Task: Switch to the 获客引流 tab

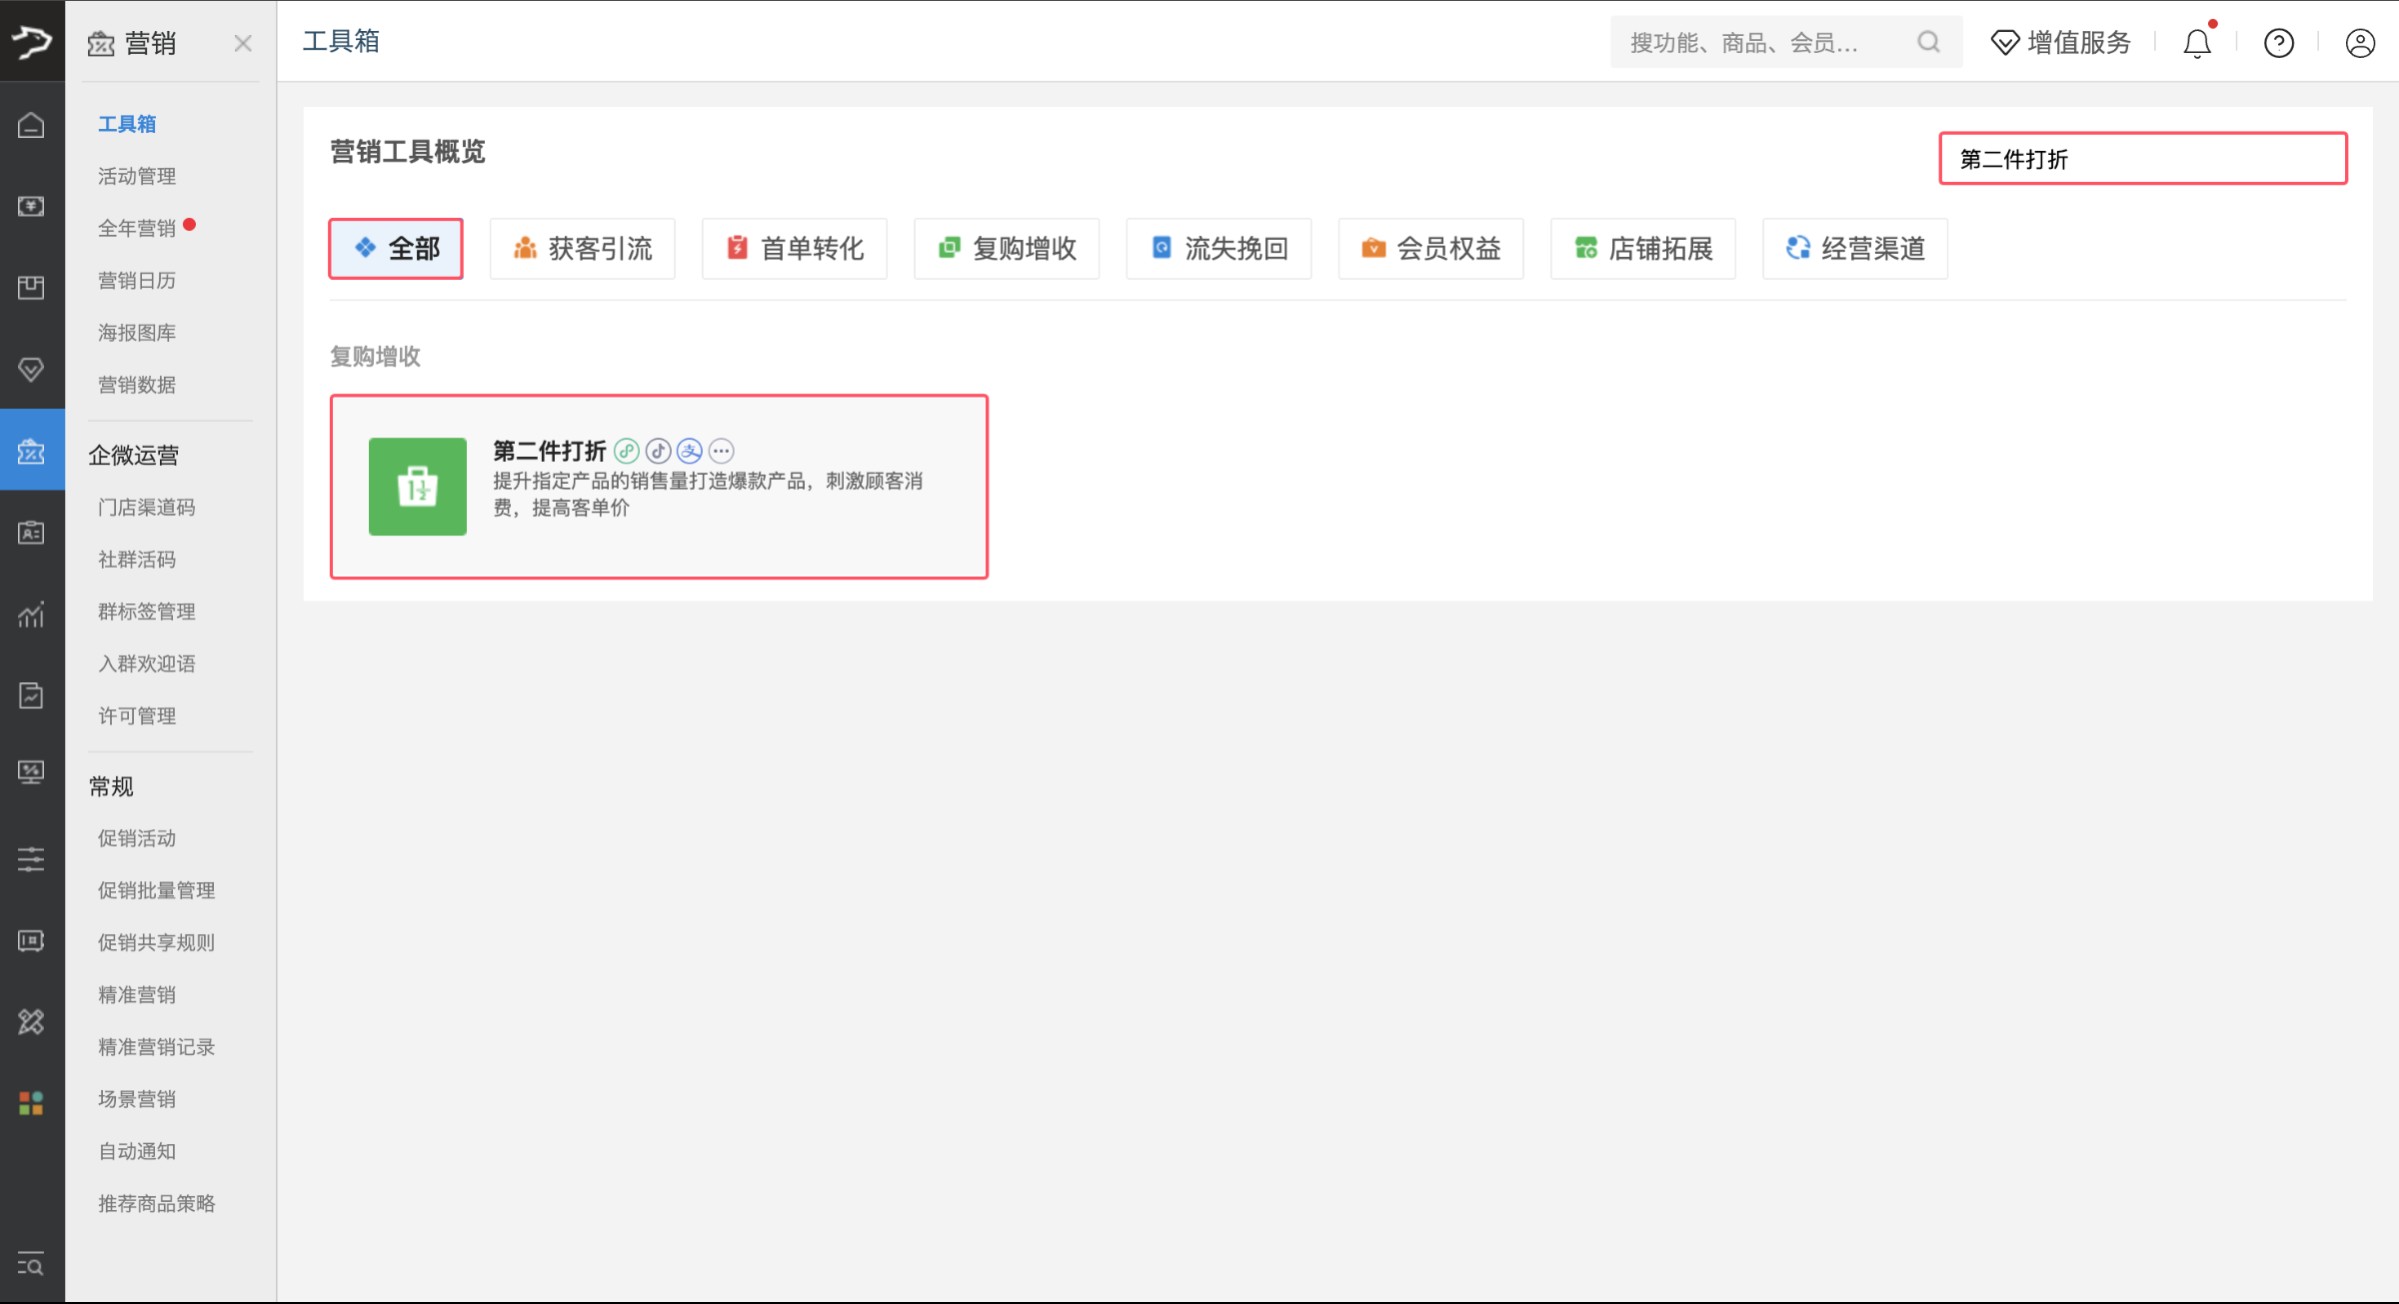Action: click(583, 248)
